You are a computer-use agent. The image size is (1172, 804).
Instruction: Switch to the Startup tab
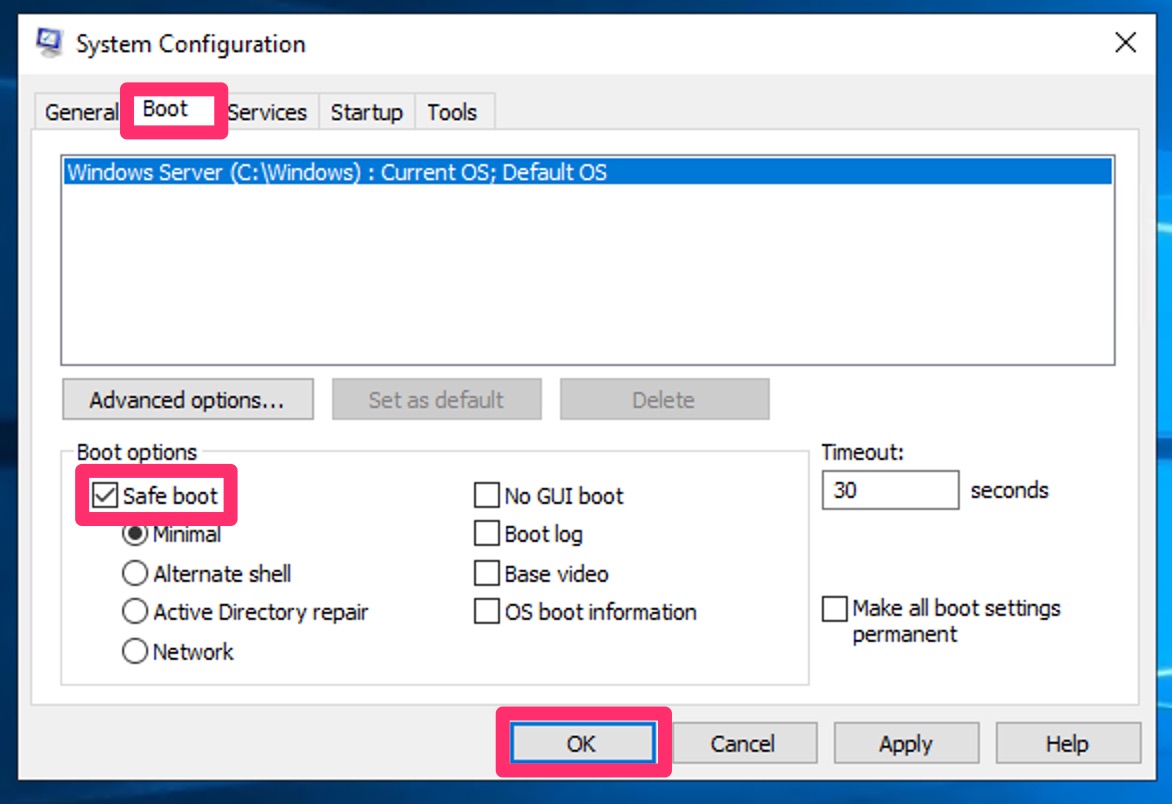click(x=366, y=112)
